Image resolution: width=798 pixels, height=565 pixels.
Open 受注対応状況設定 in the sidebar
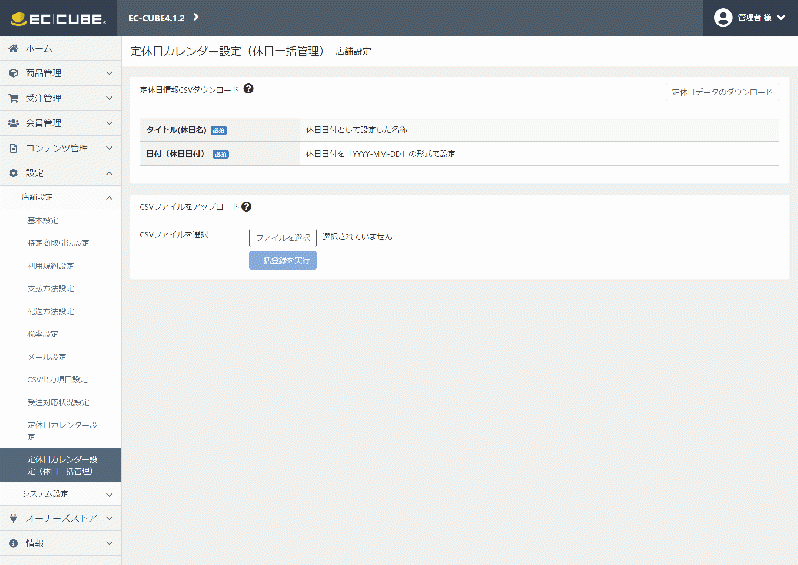58,403
